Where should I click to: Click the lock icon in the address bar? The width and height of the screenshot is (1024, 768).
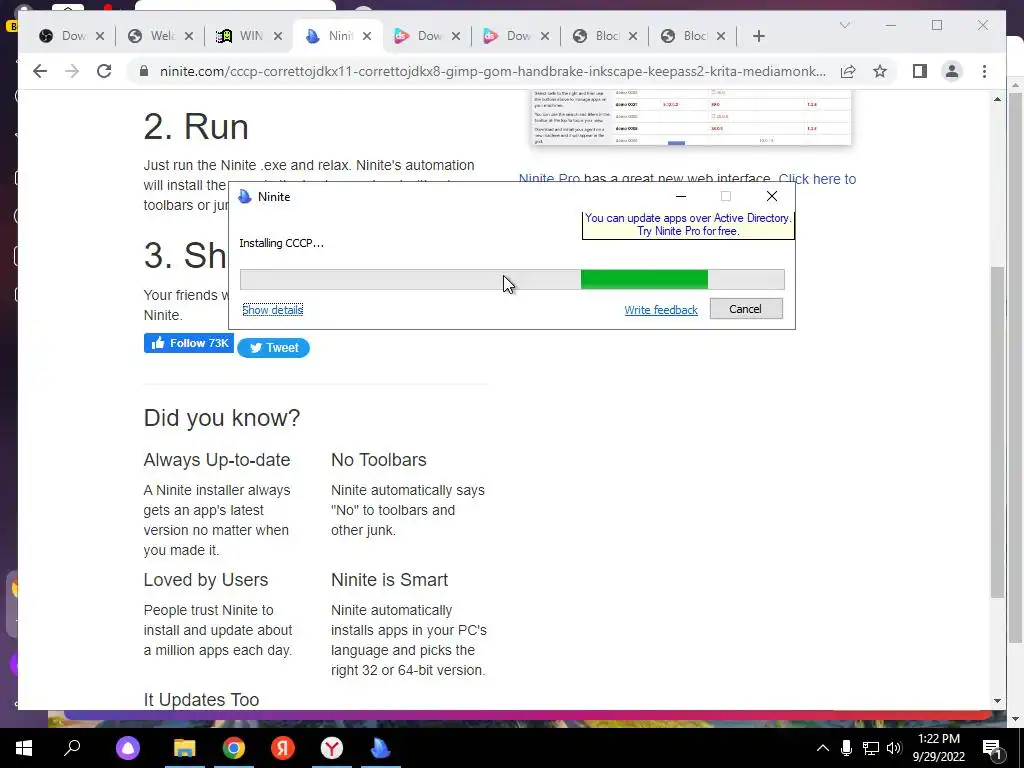point(144,71)
